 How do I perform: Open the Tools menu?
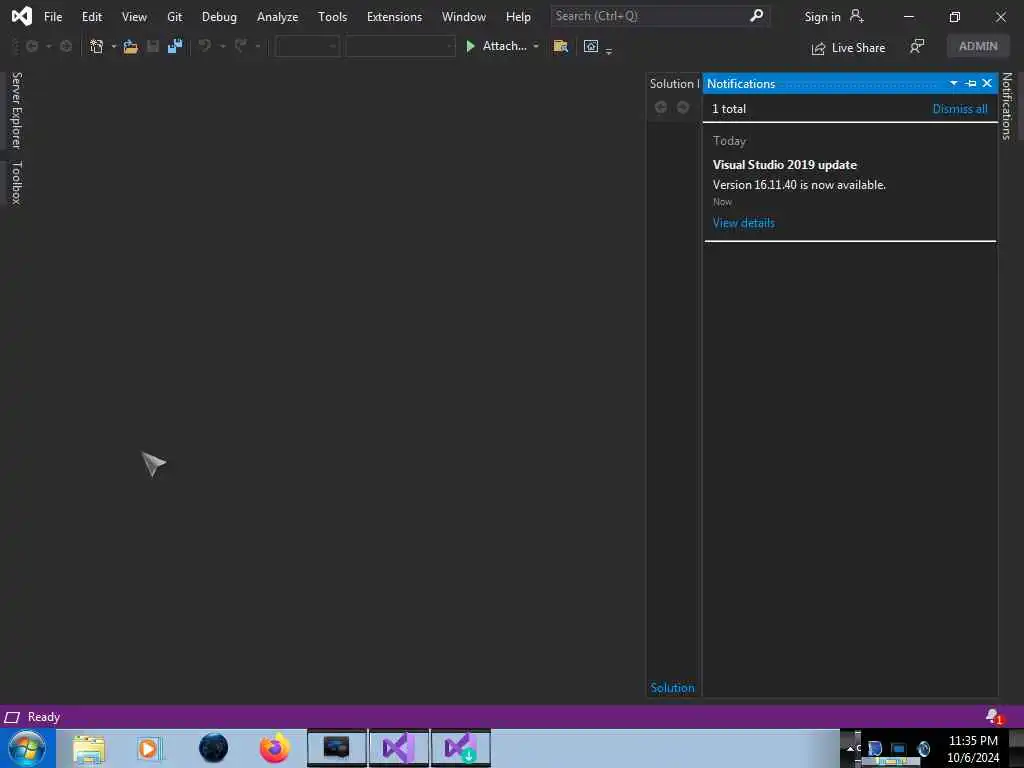332,16
